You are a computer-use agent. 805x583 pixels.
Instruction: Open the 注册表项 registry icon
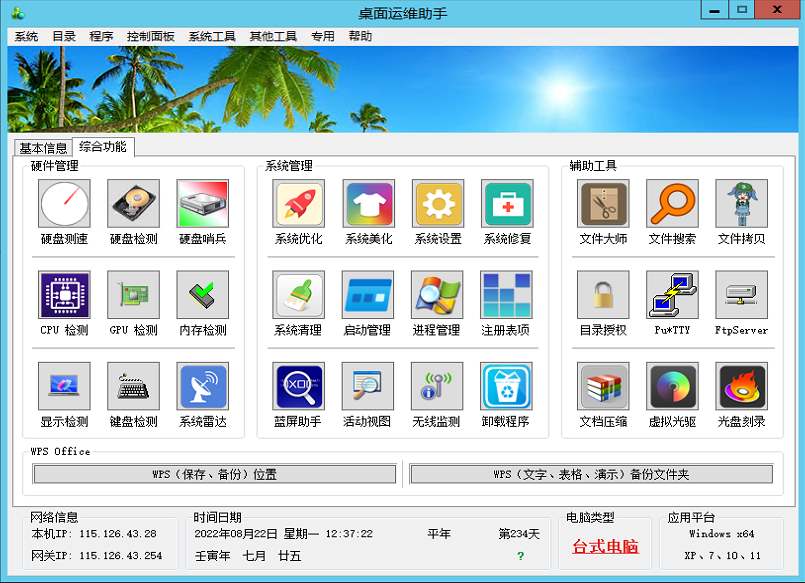pos(506,295)
